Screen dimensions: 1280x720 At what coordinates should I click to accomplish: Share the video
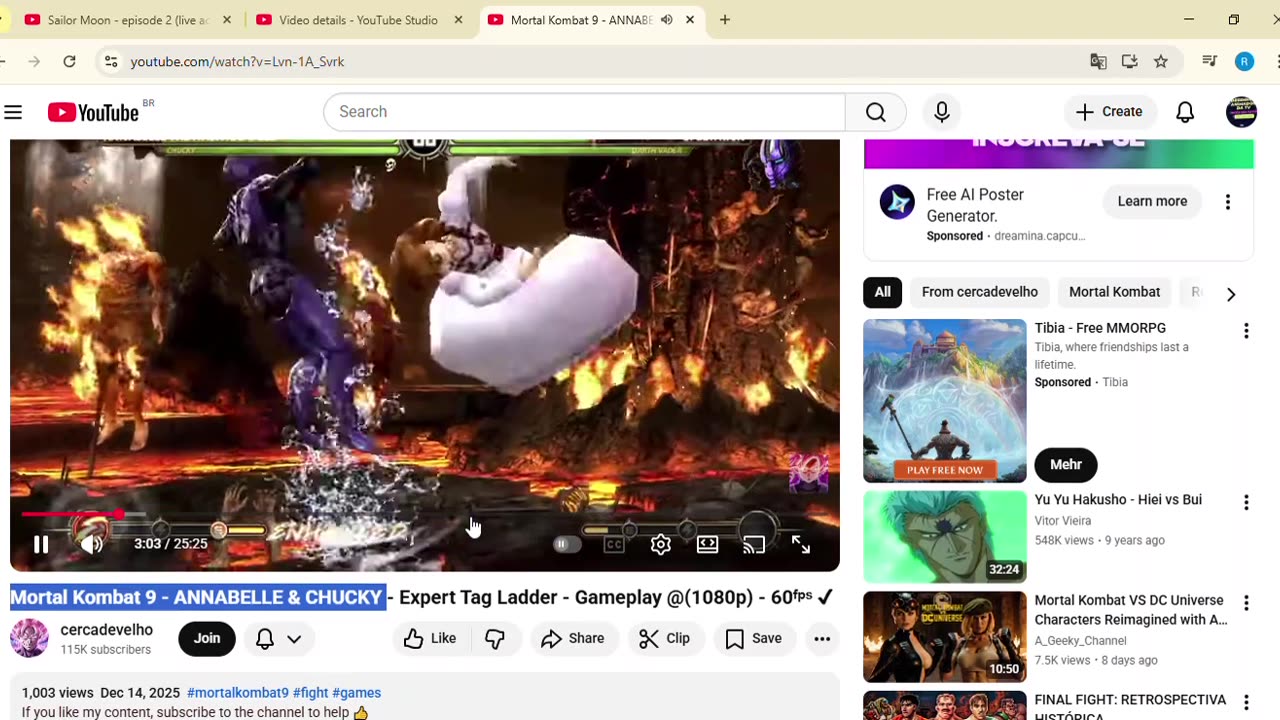[572, 639]
